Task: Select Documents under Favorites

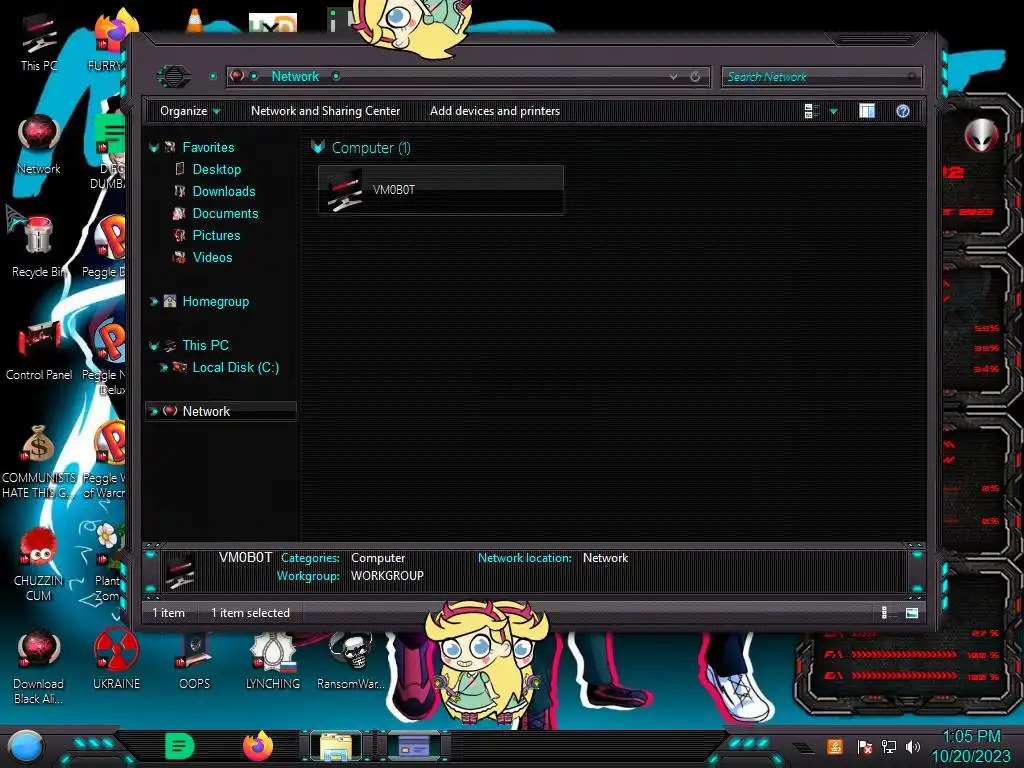Action: click(225, 214)
